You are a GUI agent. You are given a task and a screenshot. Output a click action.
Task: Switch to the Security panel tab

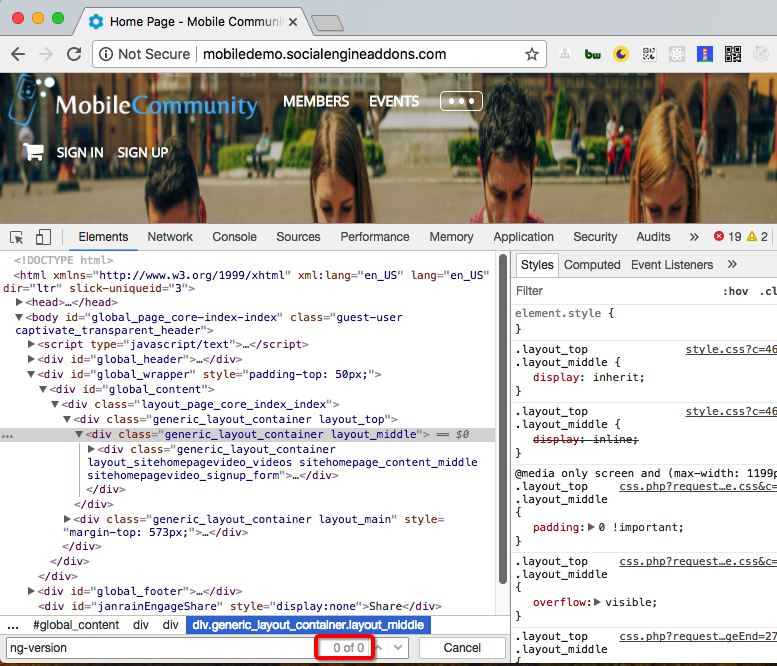[x=595, y=237]
